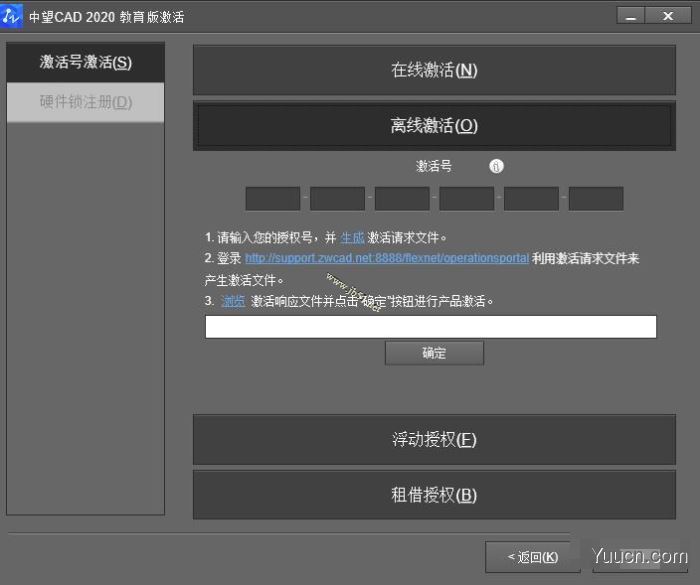Collapse the 离线激活(O) section
Screen dimensions: 700x585
point(434,125)
